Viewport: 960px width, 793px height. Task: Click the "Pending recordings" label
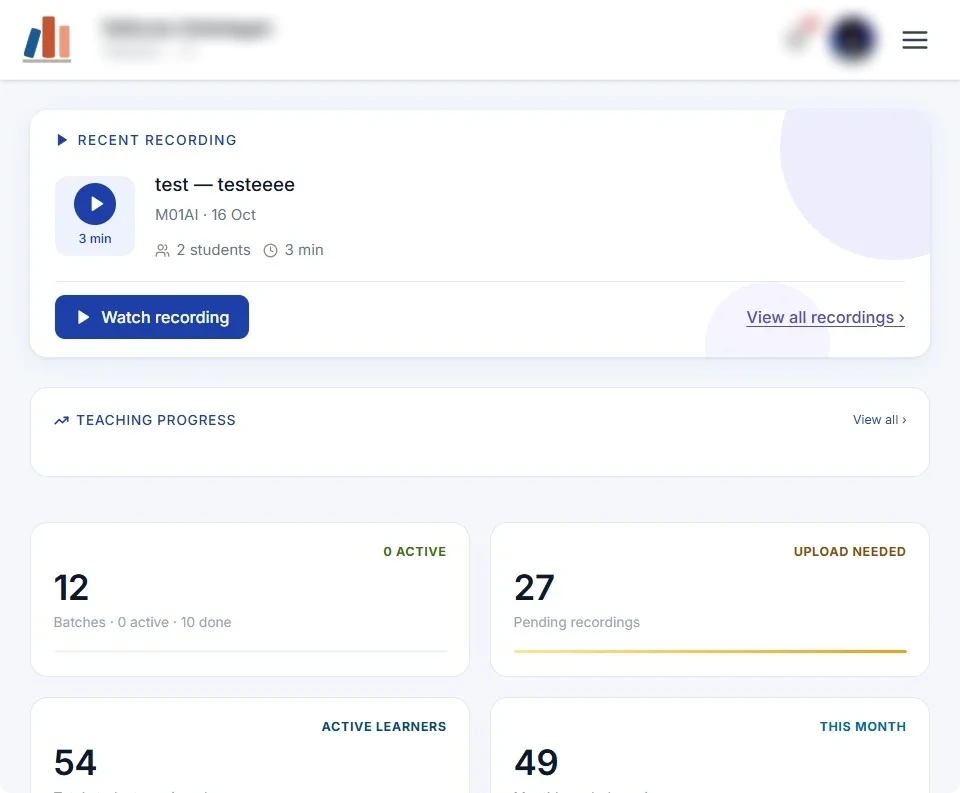pos(577,622)
